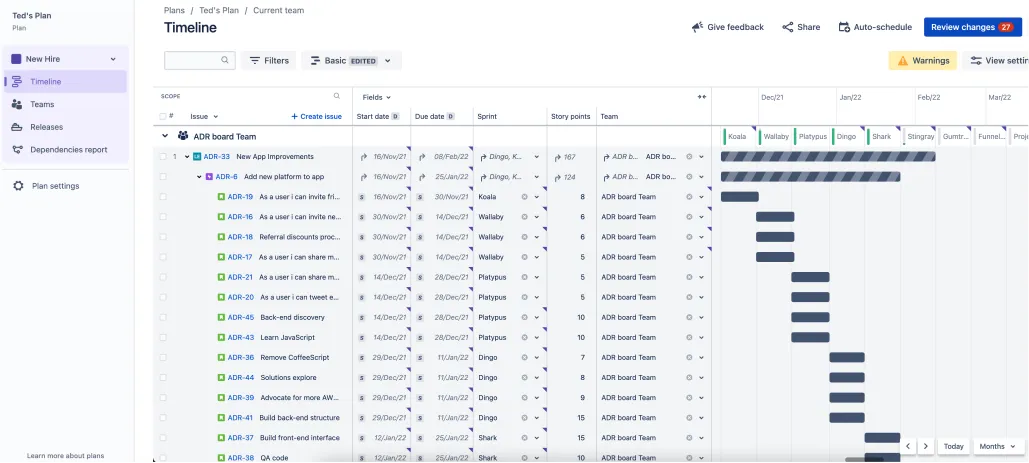Select the ADR-19 row checkbox
The width and height of the screenshot is (1029, 463).
pos(163,197)
